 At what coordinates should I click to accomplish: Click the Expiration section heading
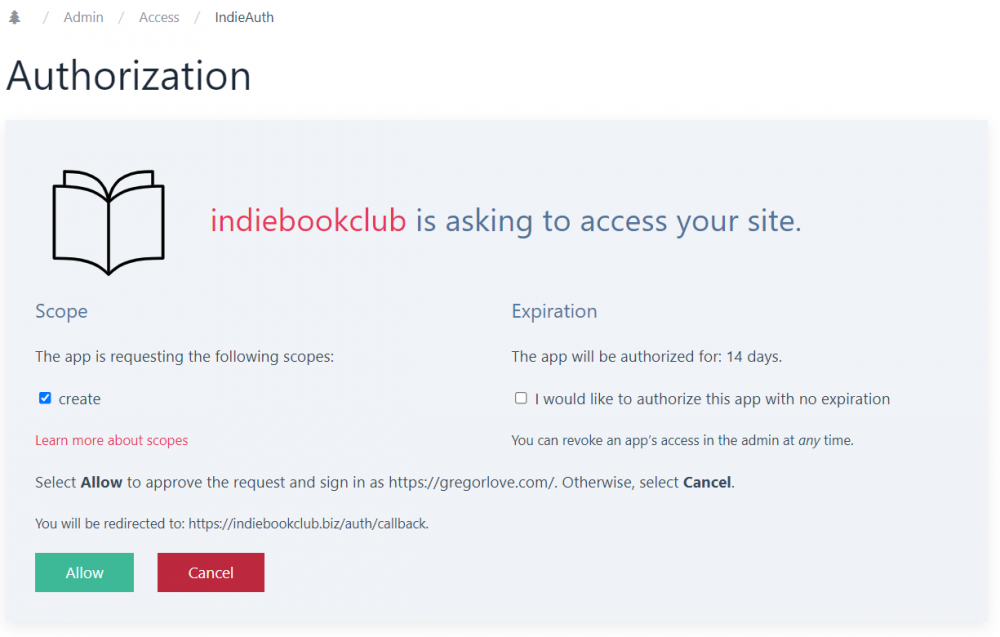pyautogui.click(x=554, y=311)
